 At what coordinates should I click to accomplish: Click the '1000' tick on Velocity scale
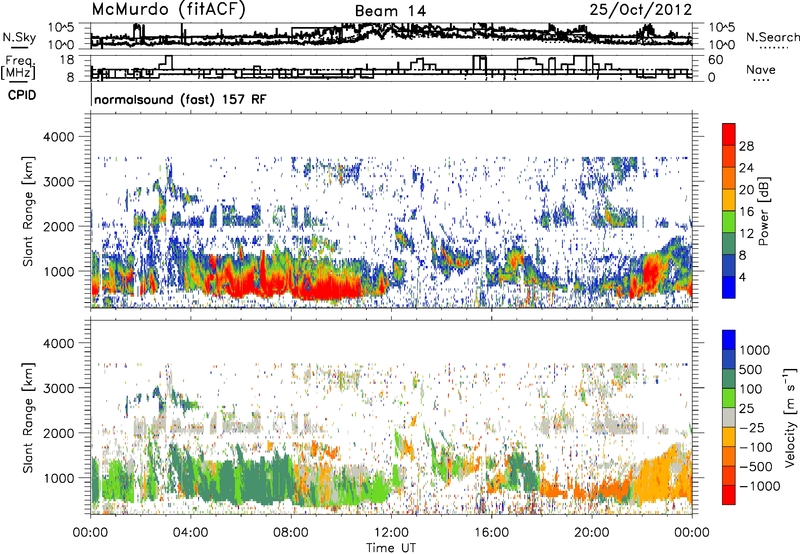[x=754, y=350]
